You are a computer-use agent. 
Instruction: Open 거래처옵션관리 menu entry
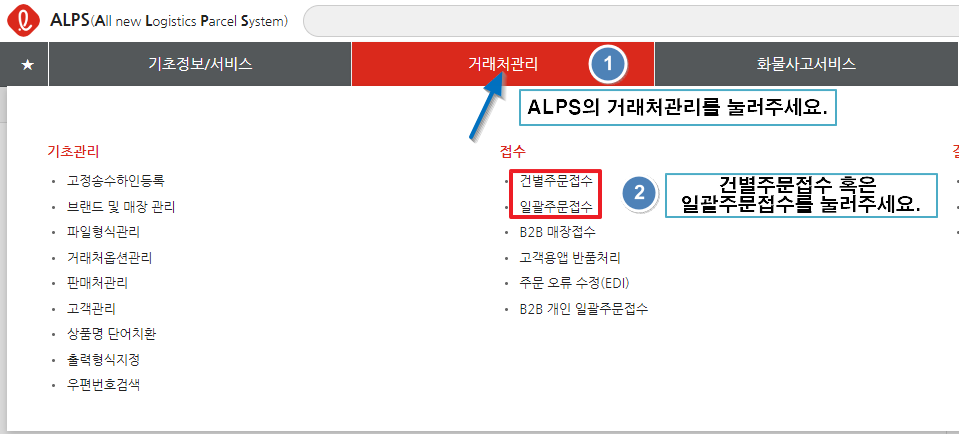[x=109, y=258]
